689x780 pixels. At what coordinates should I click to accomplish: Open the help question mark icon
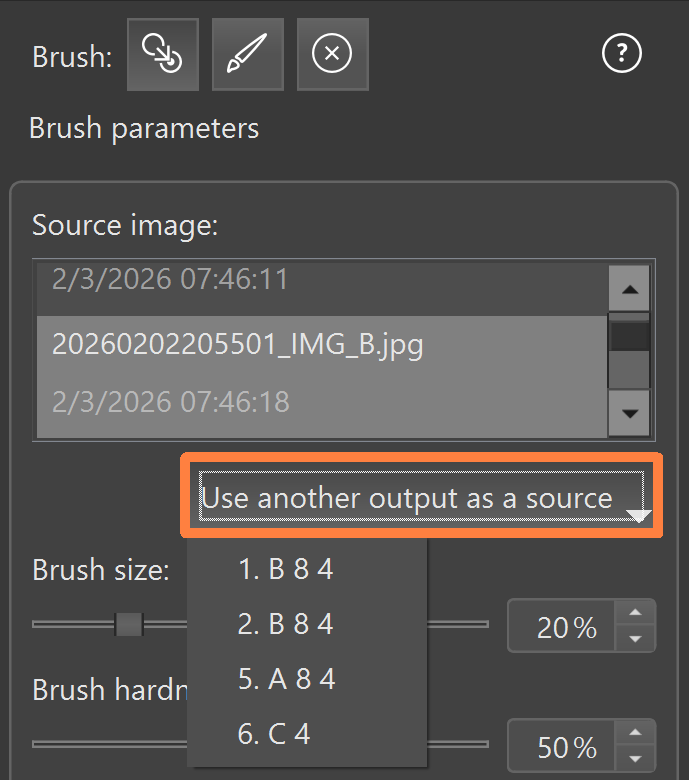pyautogui.click(x=621, y=54)
